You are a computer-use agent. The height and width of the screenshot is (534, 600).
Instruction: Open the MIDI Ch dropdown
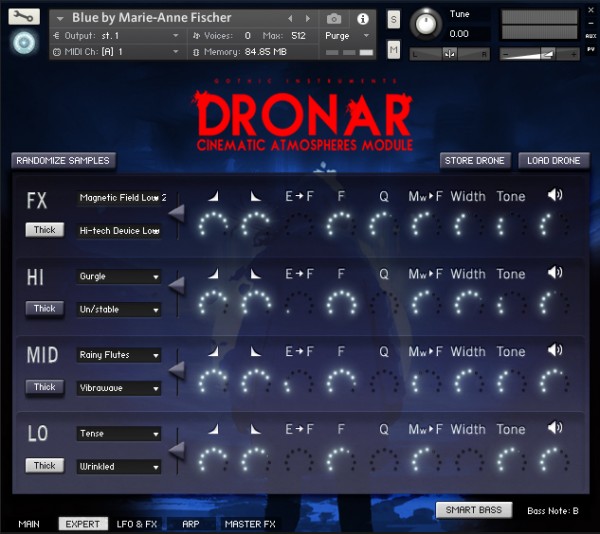[x=117, y=52]
